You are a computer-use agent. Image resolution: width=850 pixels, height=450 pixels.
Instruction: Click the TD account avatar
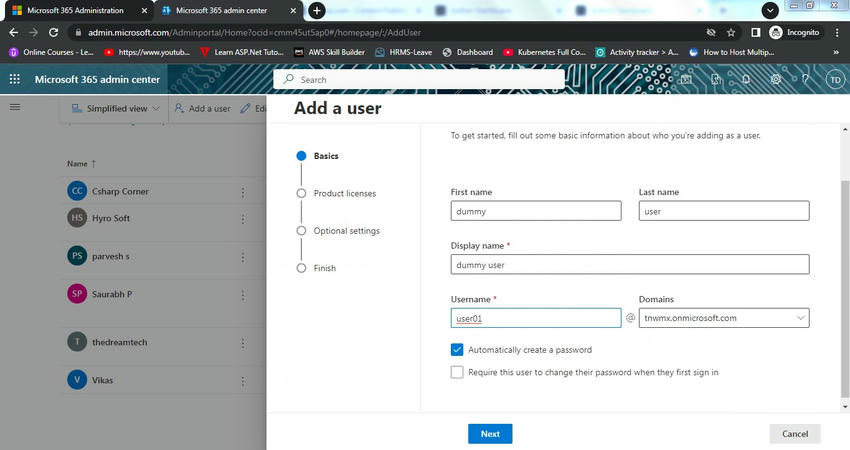point(834,79)
